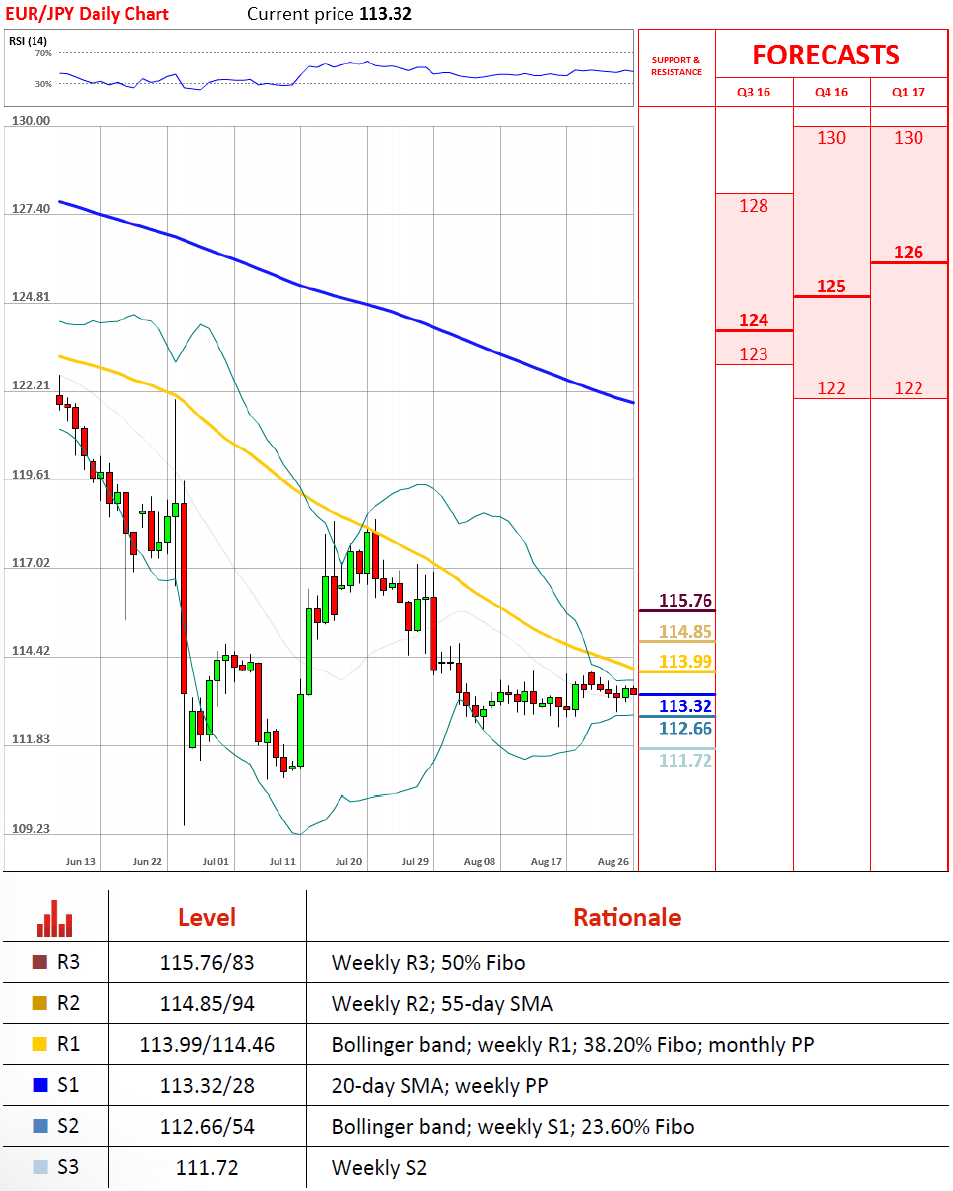Click the Weekly S2 rationale
The width and height of the screenshot is (953, 1191).
379,1167
